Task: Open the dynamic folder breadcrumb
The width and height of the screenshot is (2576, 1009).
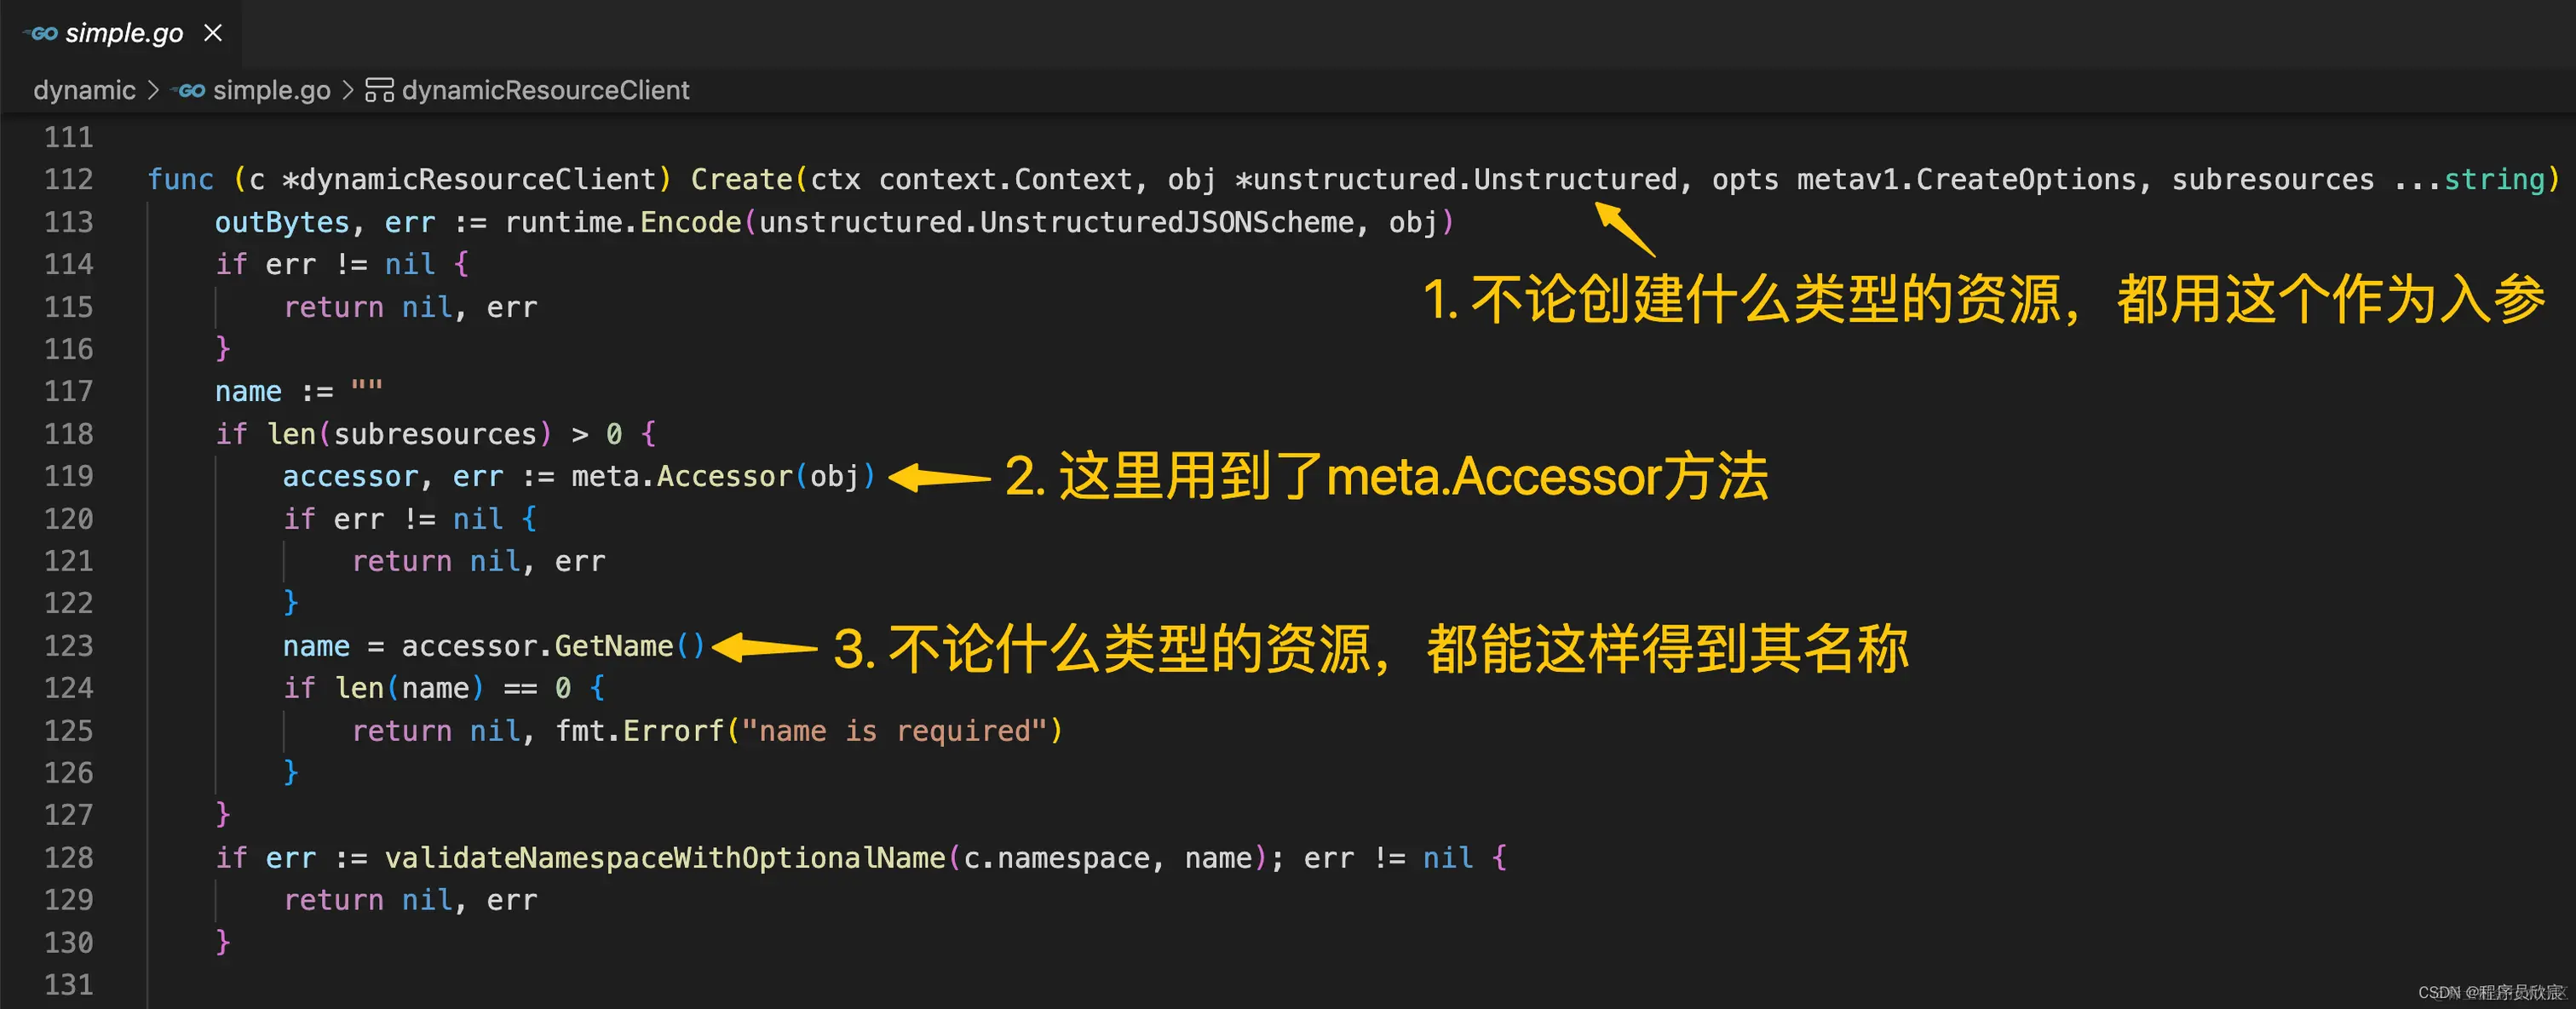Action: coord(84,90)
